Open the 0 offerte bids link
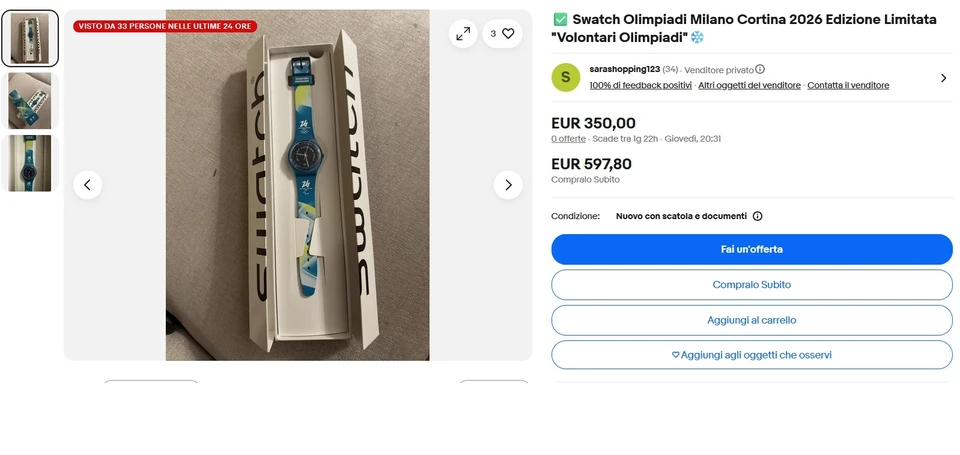 [568, 139]
